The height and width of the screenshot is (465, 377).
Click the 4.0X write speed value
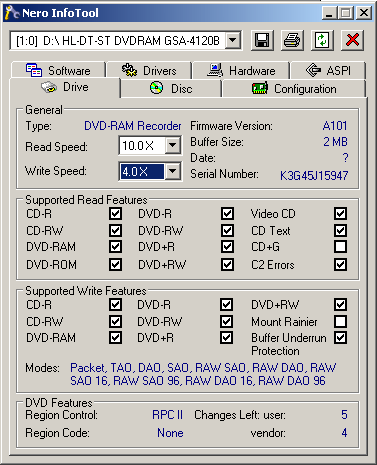tap(142, 171)
